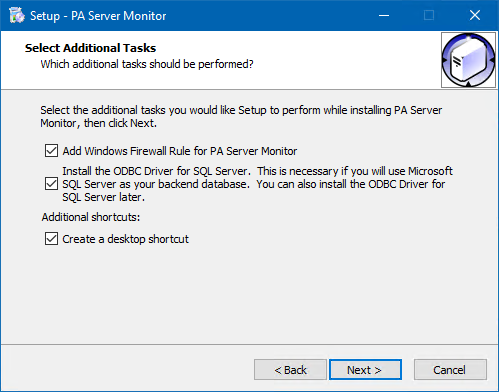Toggle Install the ODBC Driver checkbox

pos(51,184)
